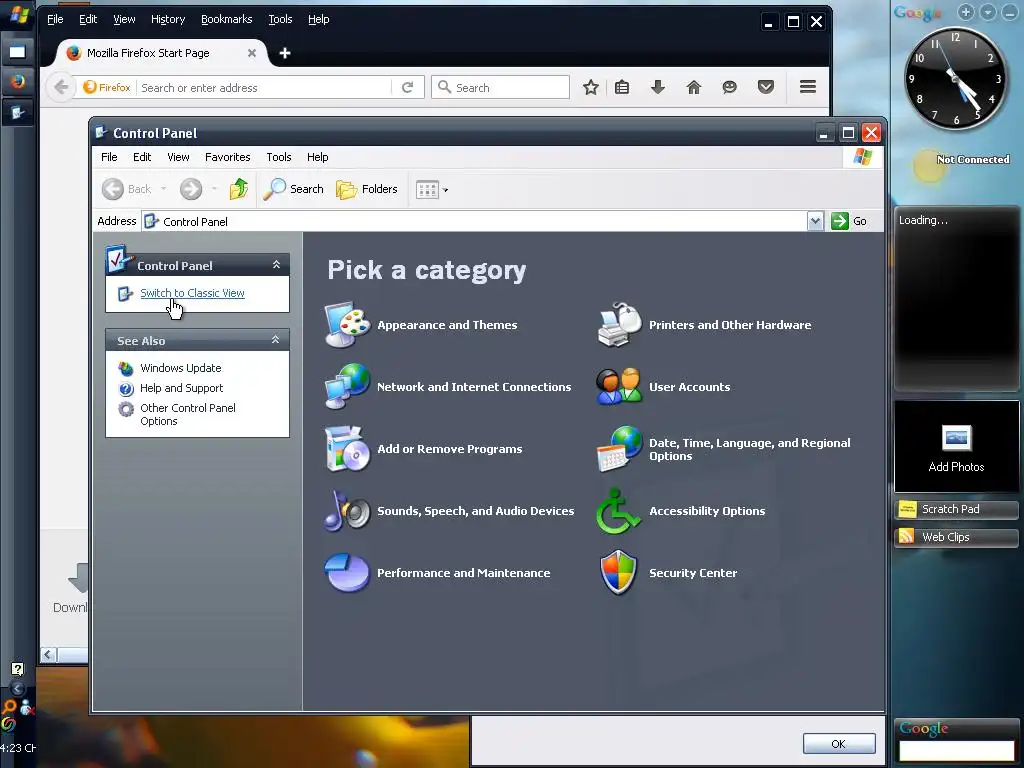This screenshot has width=1024, height=768.
Task: Expand the Address bar dropdown arrow
Action: pyautogui.click(x=815, y=221)
